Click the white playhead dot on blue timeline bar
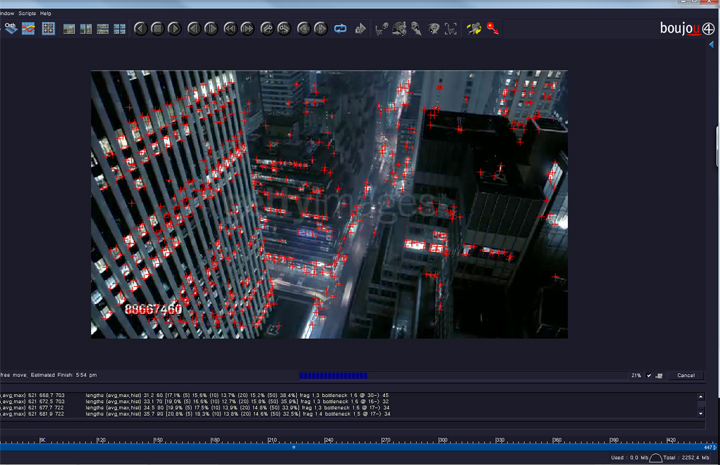The image size is (720, 465). coord(294,447)
